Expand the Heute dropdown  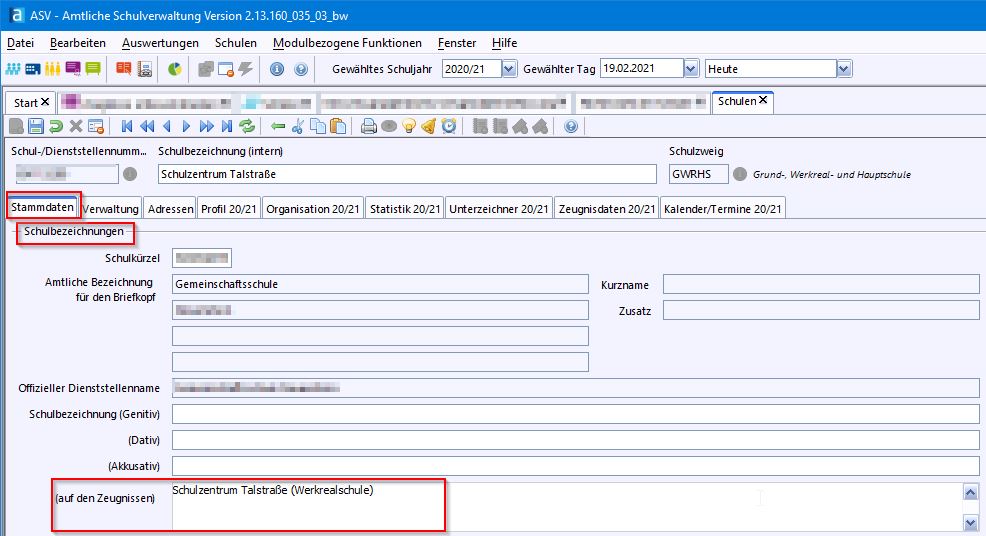[x=844, y=69]
